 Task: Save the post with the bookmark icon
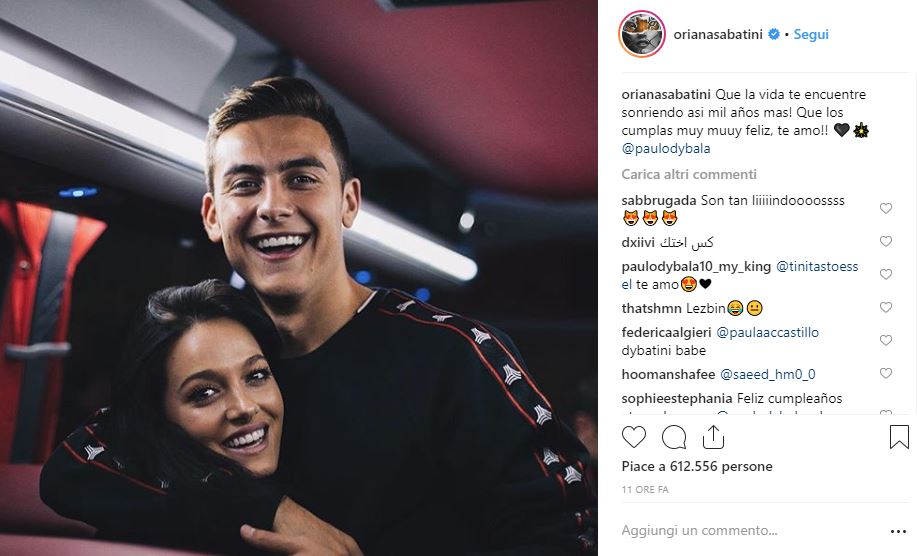(x=898, y=437)
